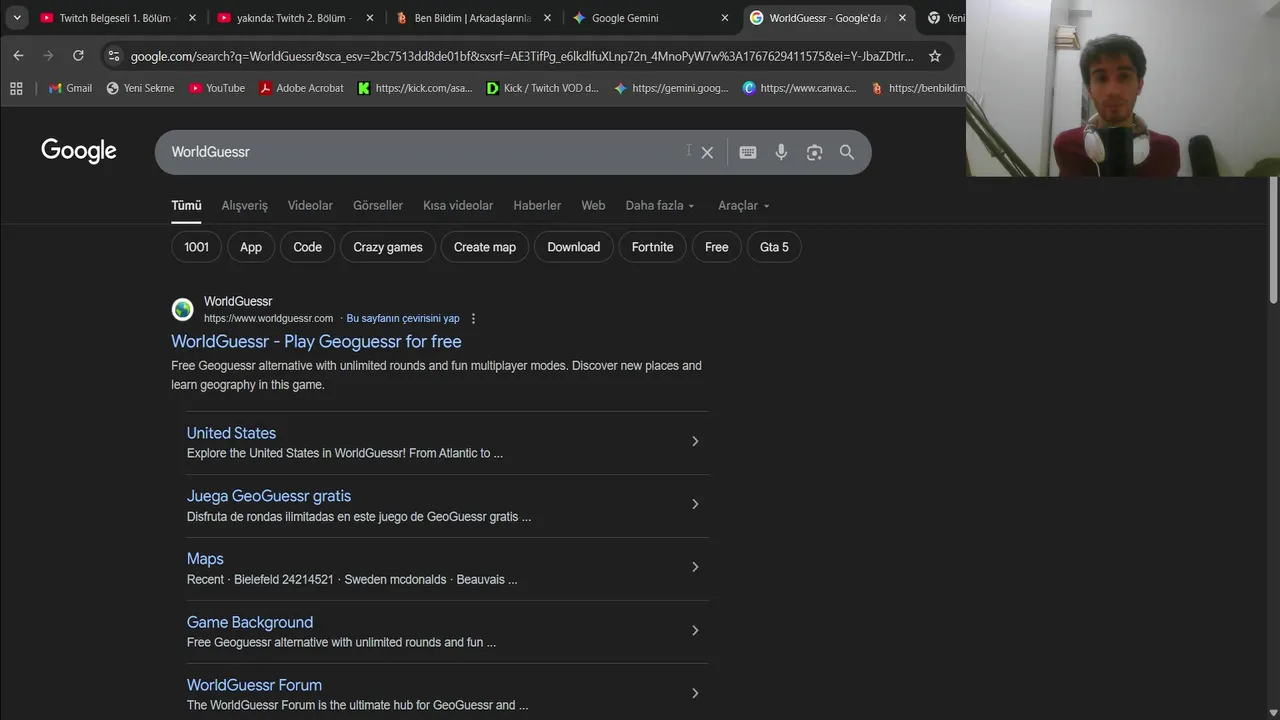The image size is (1280, 720).
Task: Open WorldGuessr - Play Geoguessr for free
Action: pos(316,341)
